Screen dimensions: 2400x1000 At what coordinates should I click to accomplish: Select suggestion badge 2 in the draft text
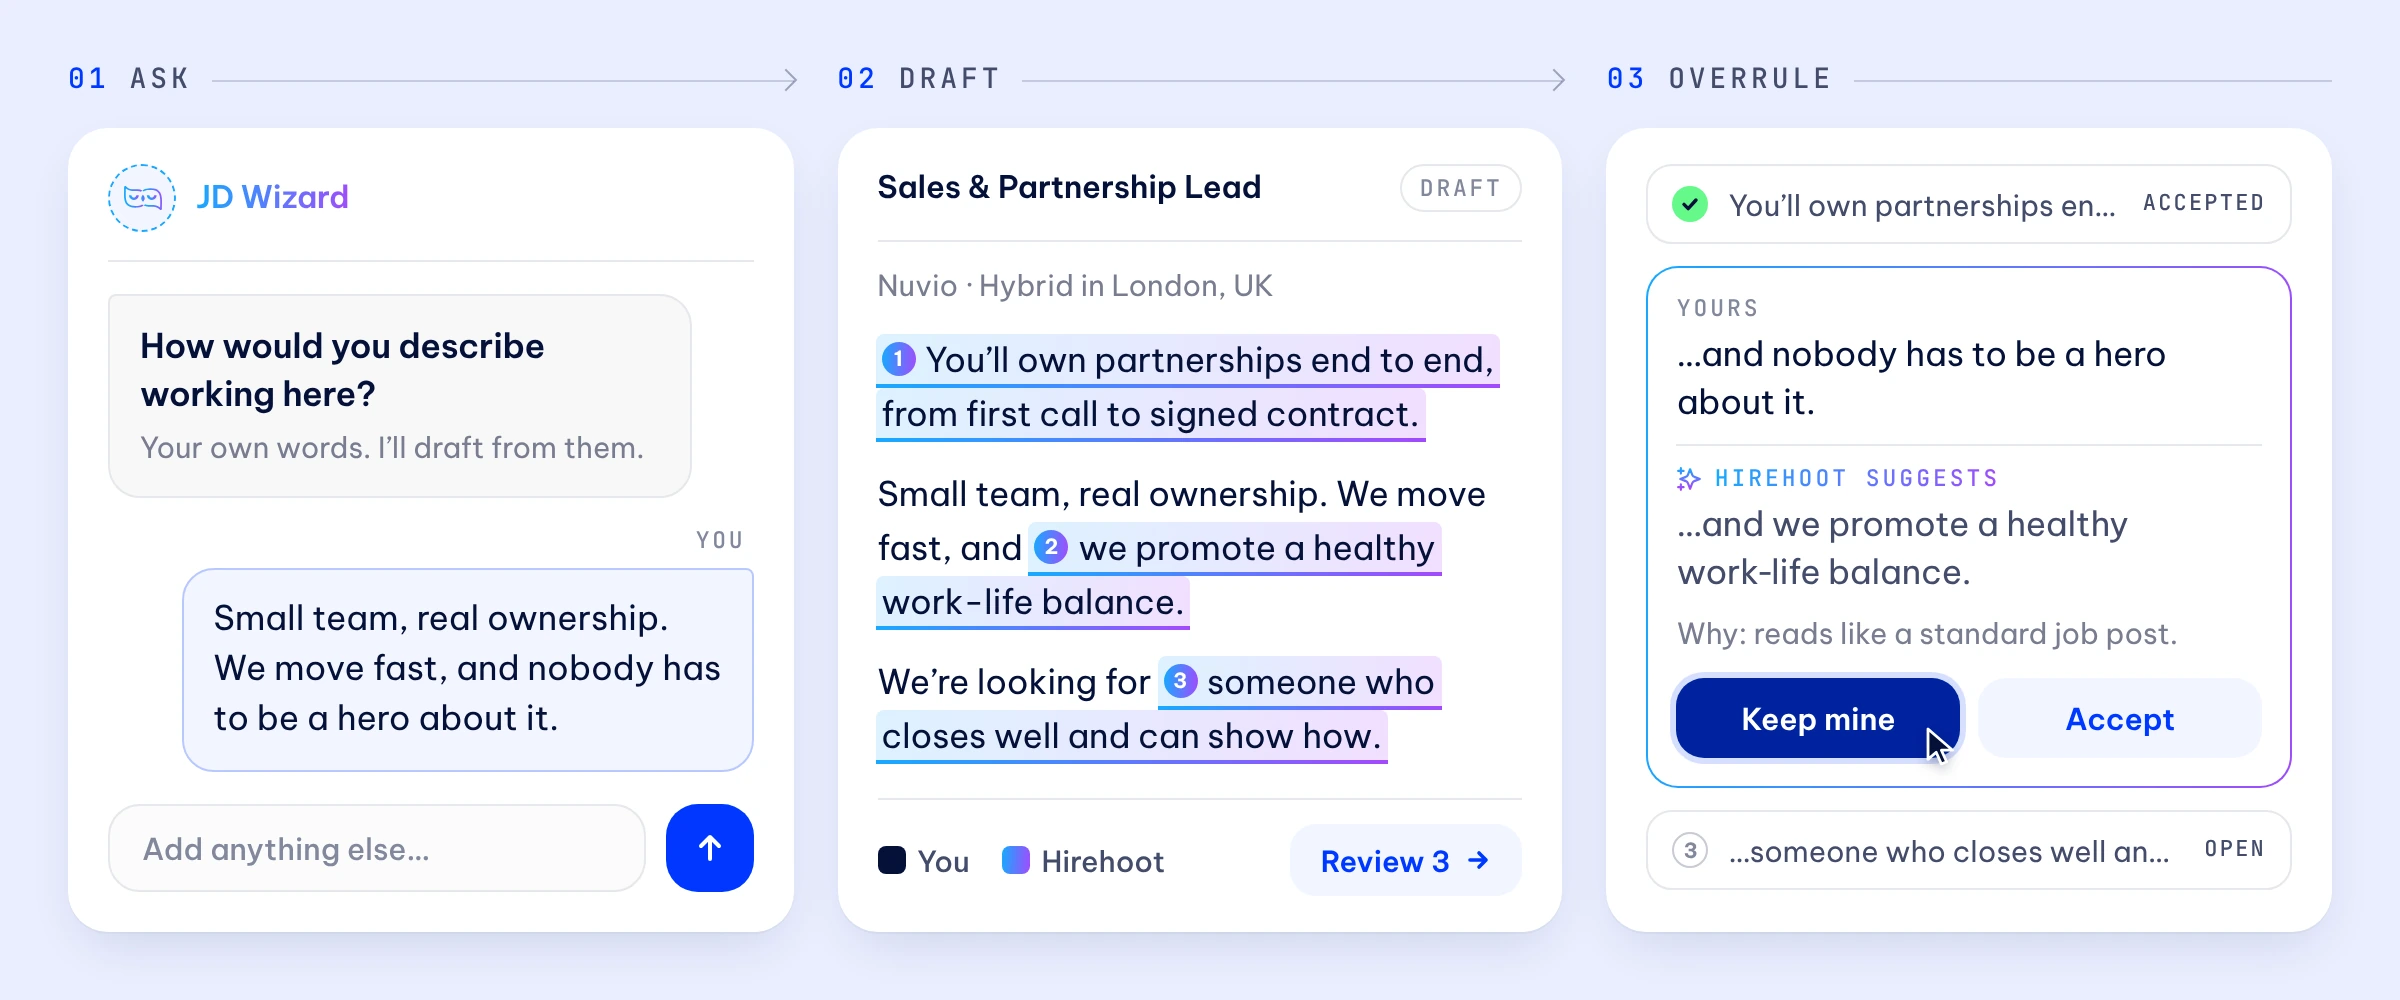[1050, 547]
